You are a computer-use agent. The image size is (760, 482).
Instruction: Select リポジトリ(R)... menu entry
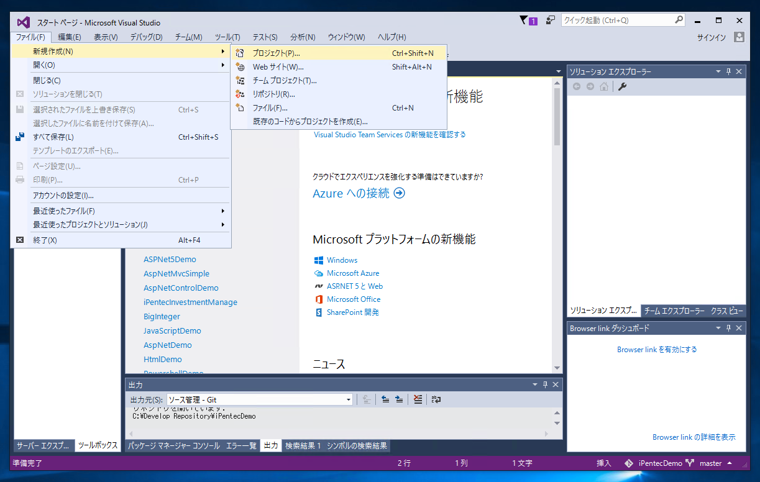339,94
